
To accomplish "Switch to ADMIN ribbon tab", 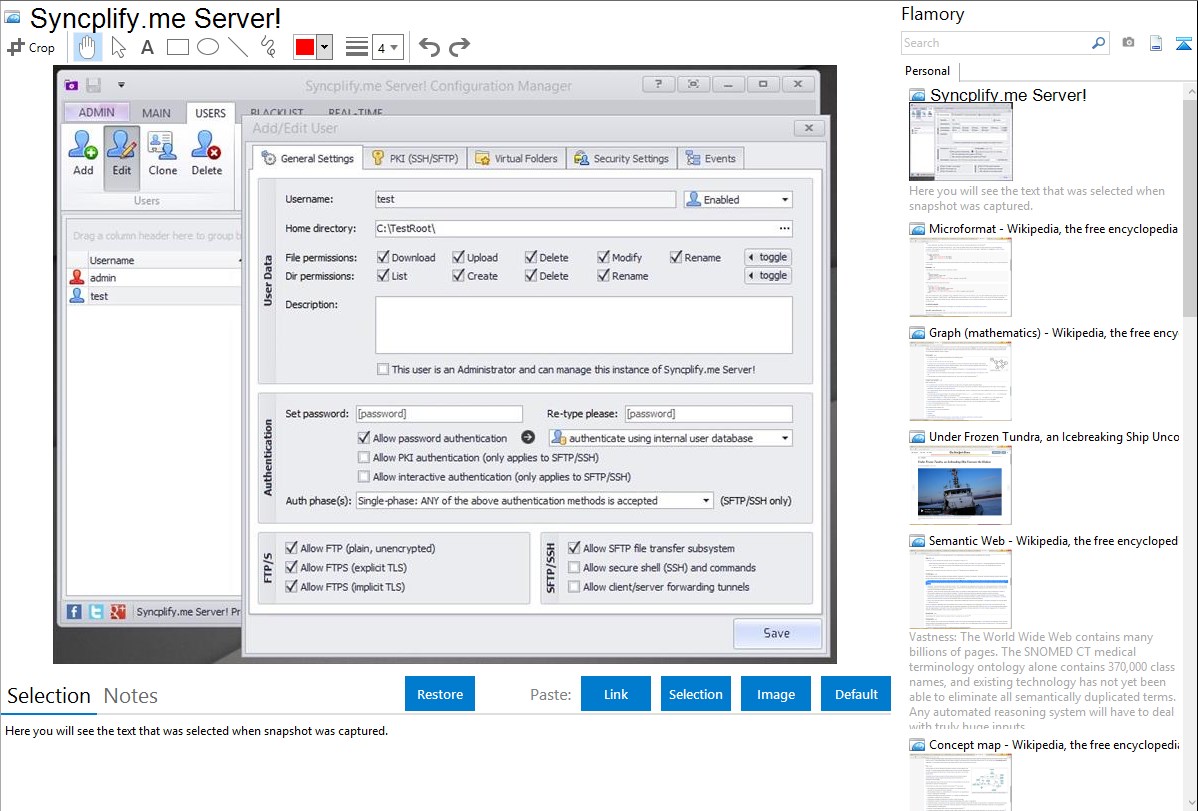I will coord(96,112).
